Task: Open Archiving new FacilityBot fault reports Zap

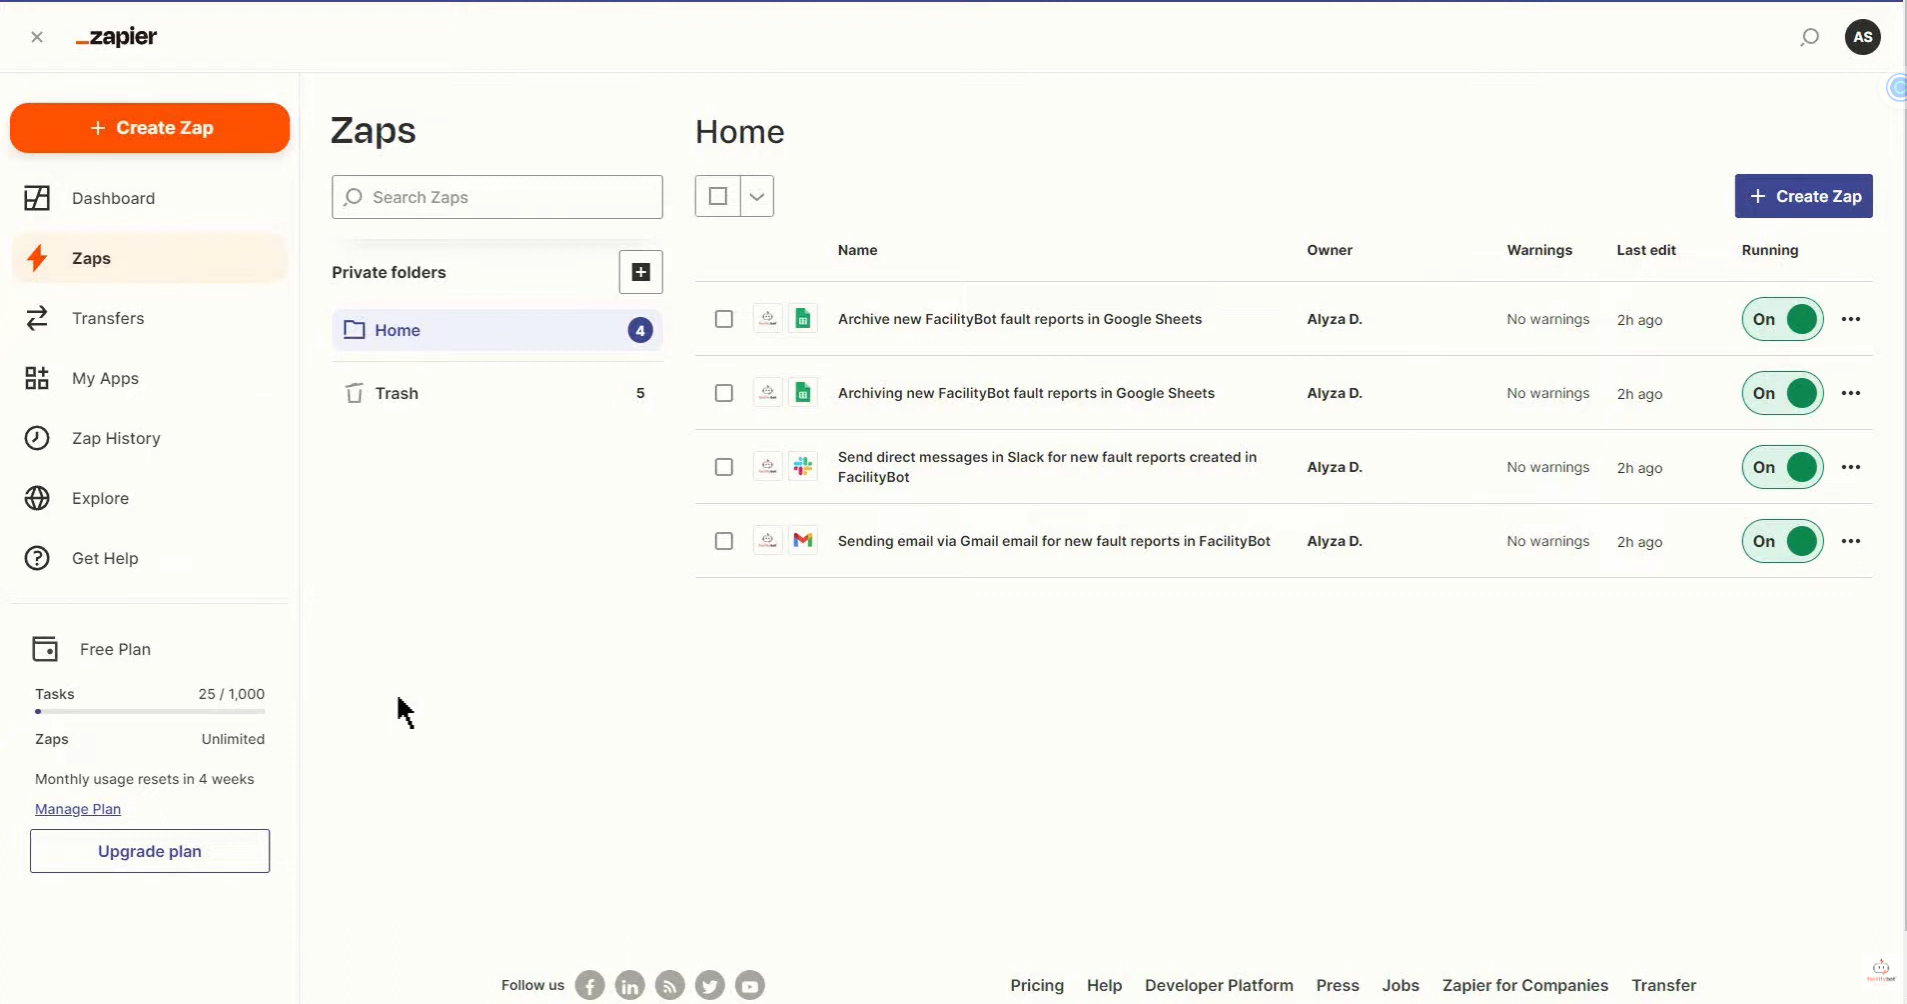Action: pos(1026,393)
